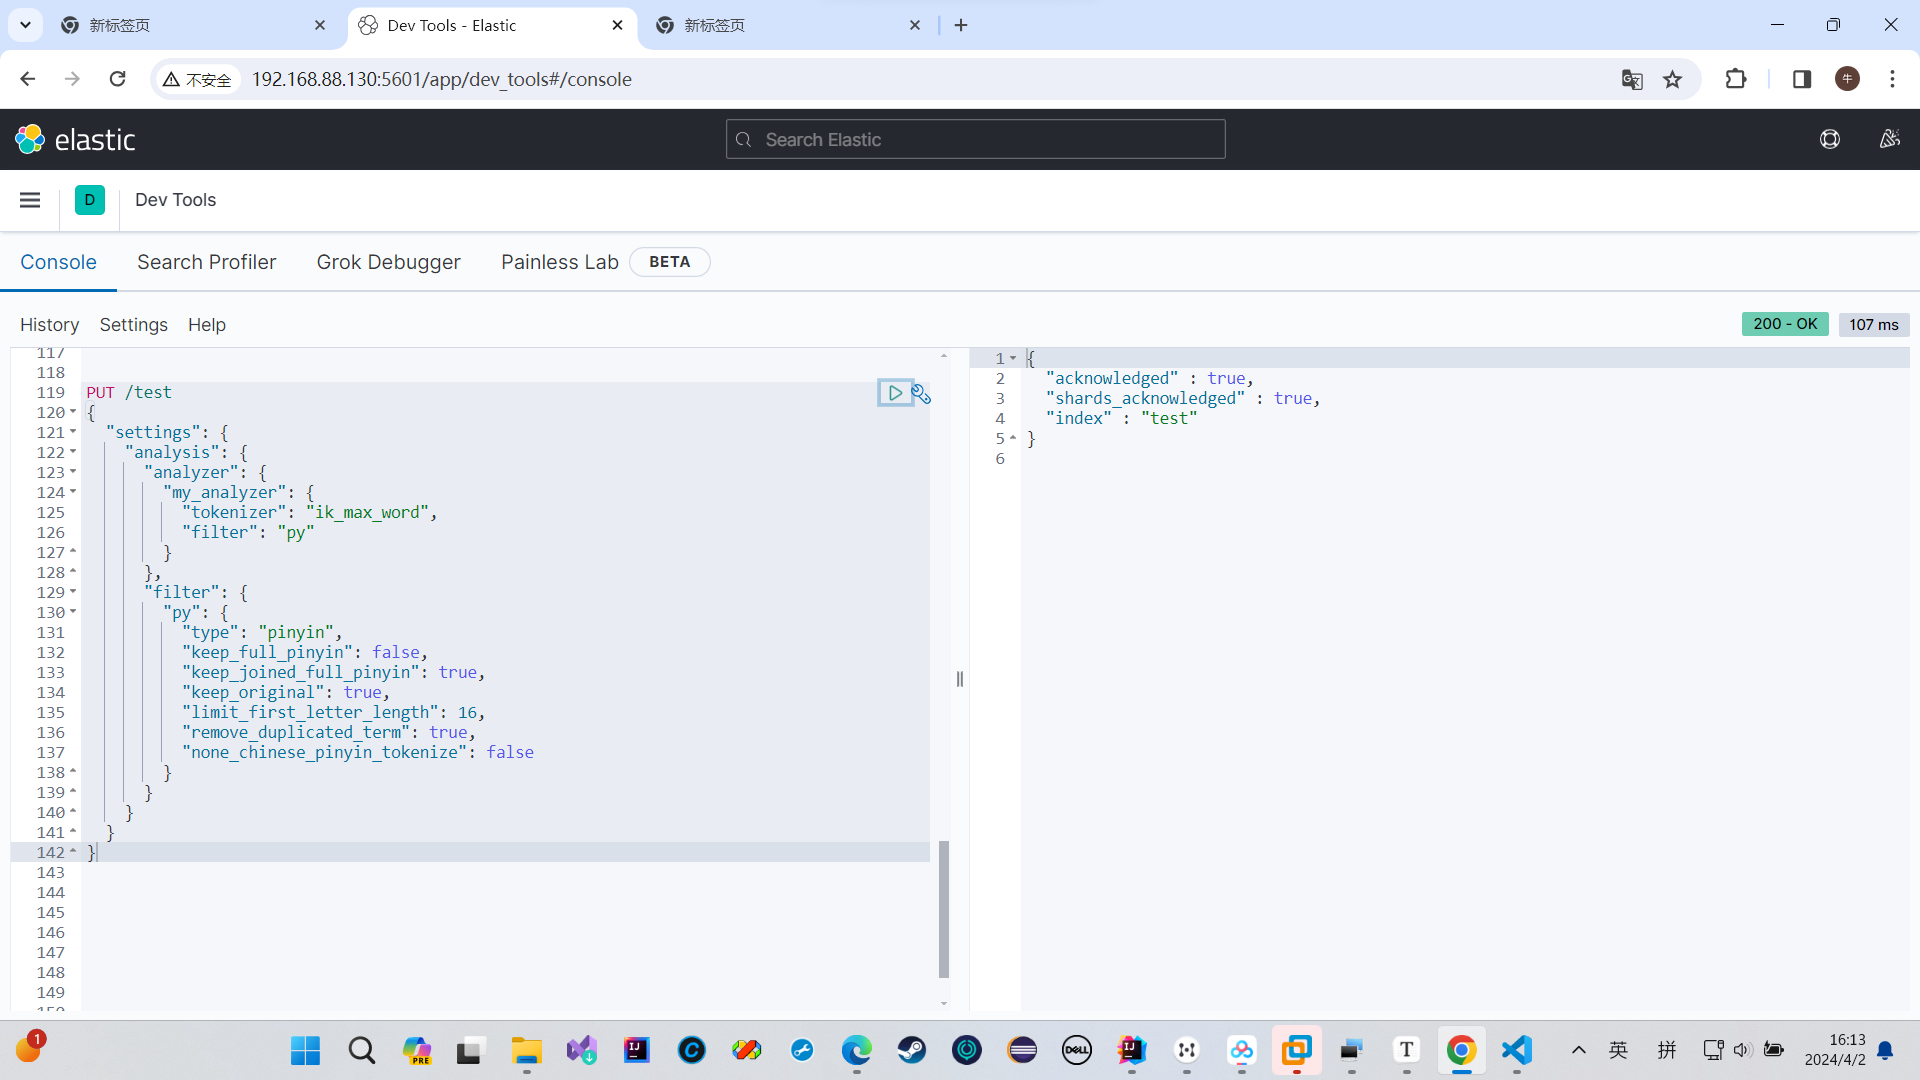Open the hamburger navigation menu

point(30,200)
